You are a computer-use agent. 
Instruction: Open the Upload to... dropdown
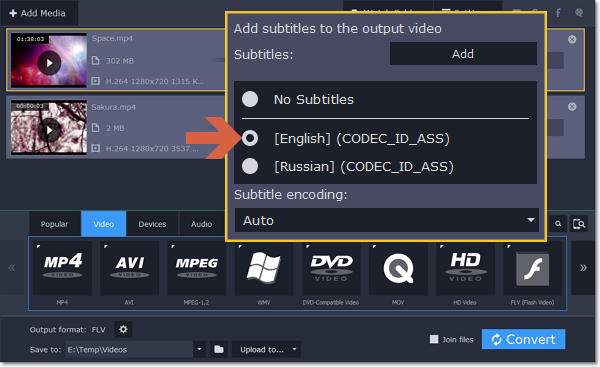(266, 349)
